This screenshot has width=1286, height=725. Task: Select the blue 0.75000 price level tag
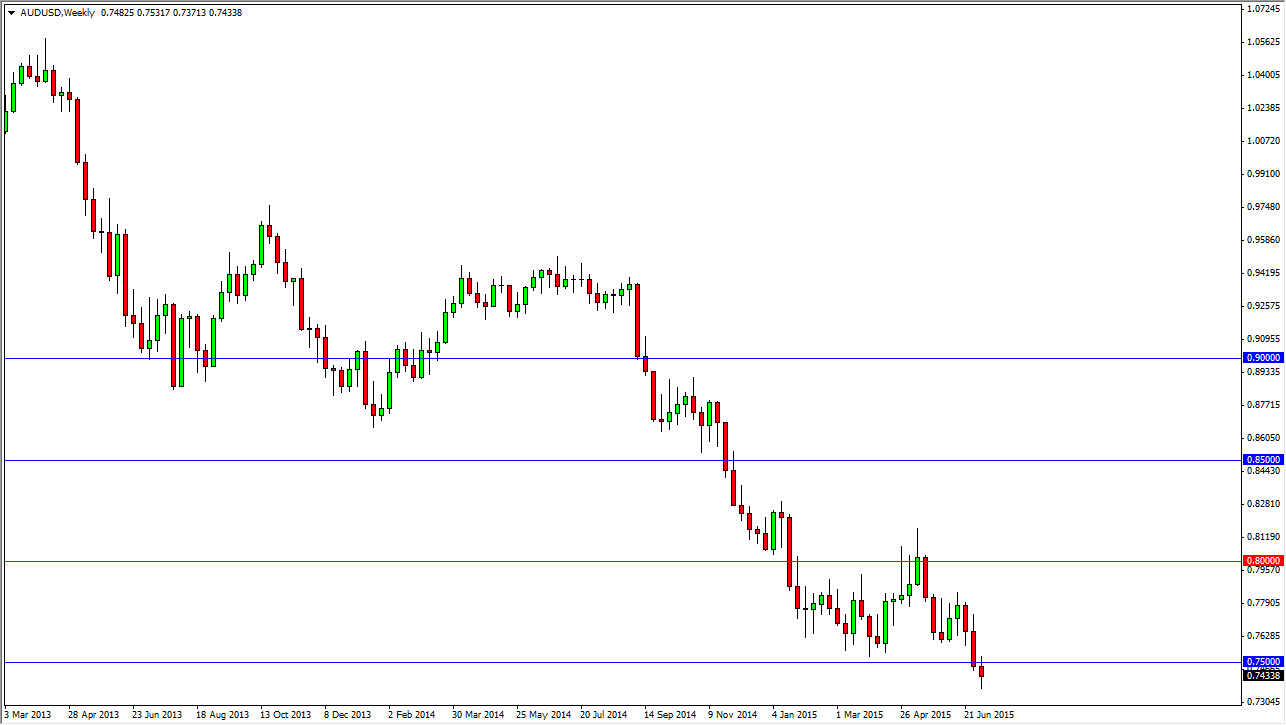click(1261, 661)
